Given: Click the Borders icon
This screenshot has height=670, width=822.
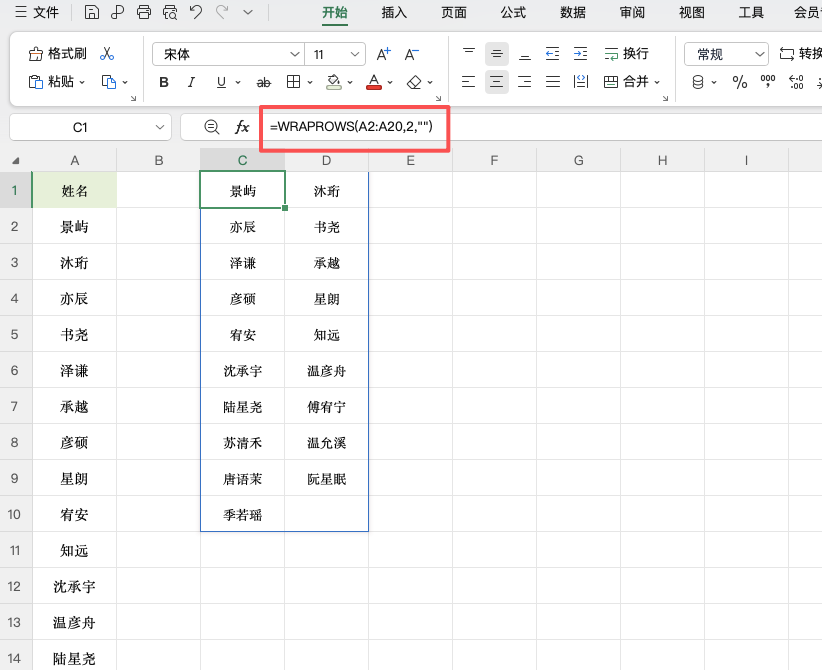Looking at the screenshot, I should 294,82.
